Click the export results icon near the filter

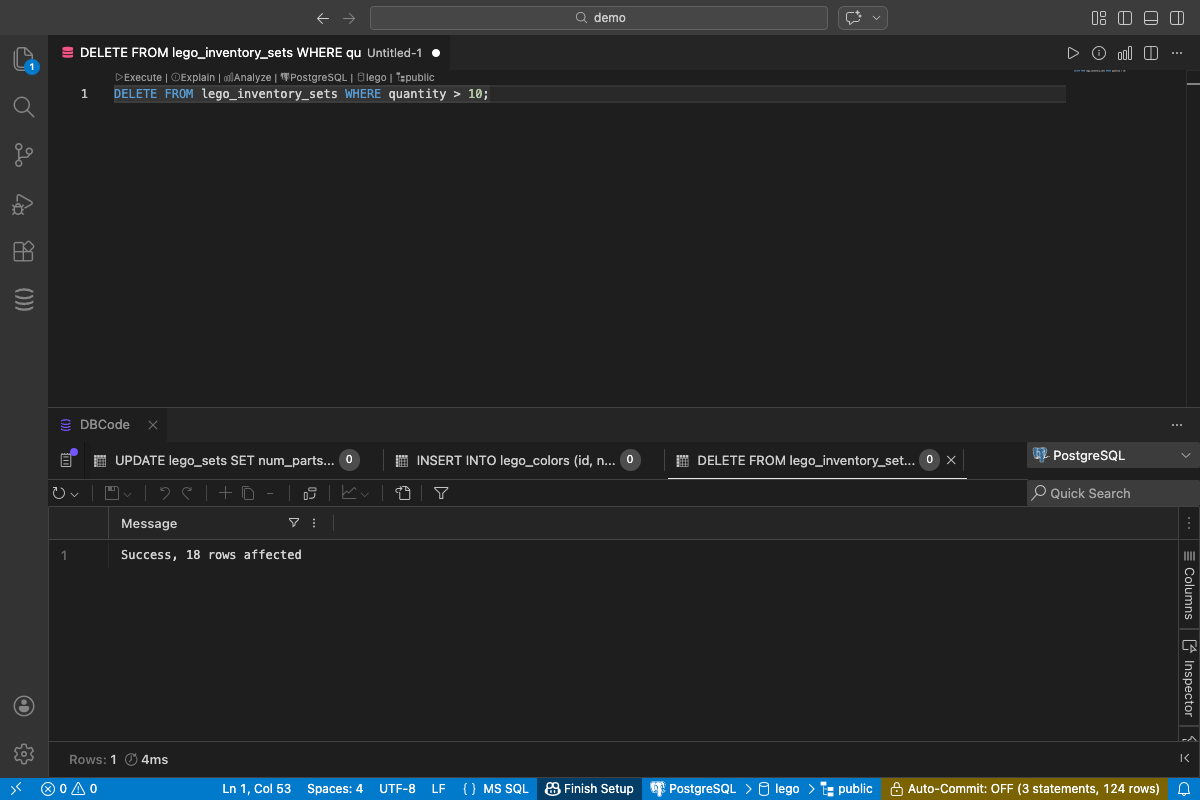tap(403, 493)
